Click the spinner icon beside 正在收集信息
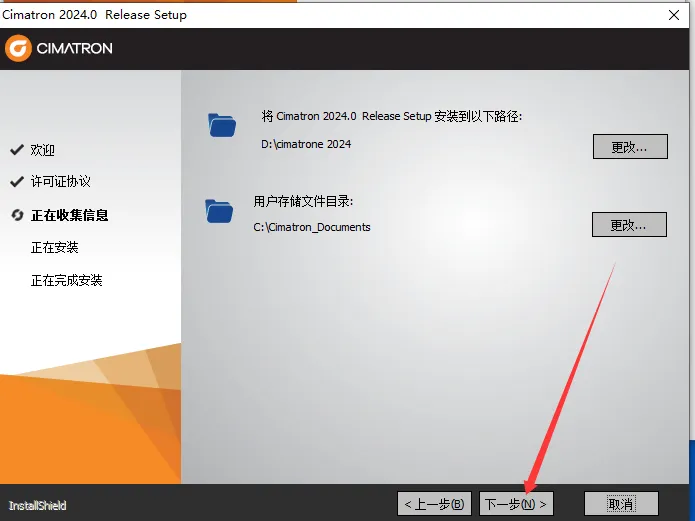Screen dimensions: 695x521 [x=17, y=215]
